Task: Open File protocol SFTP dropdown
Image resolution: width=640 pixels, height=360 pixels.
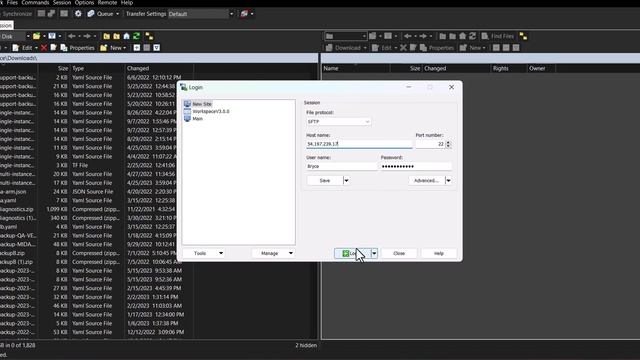Action: point(339,122)
